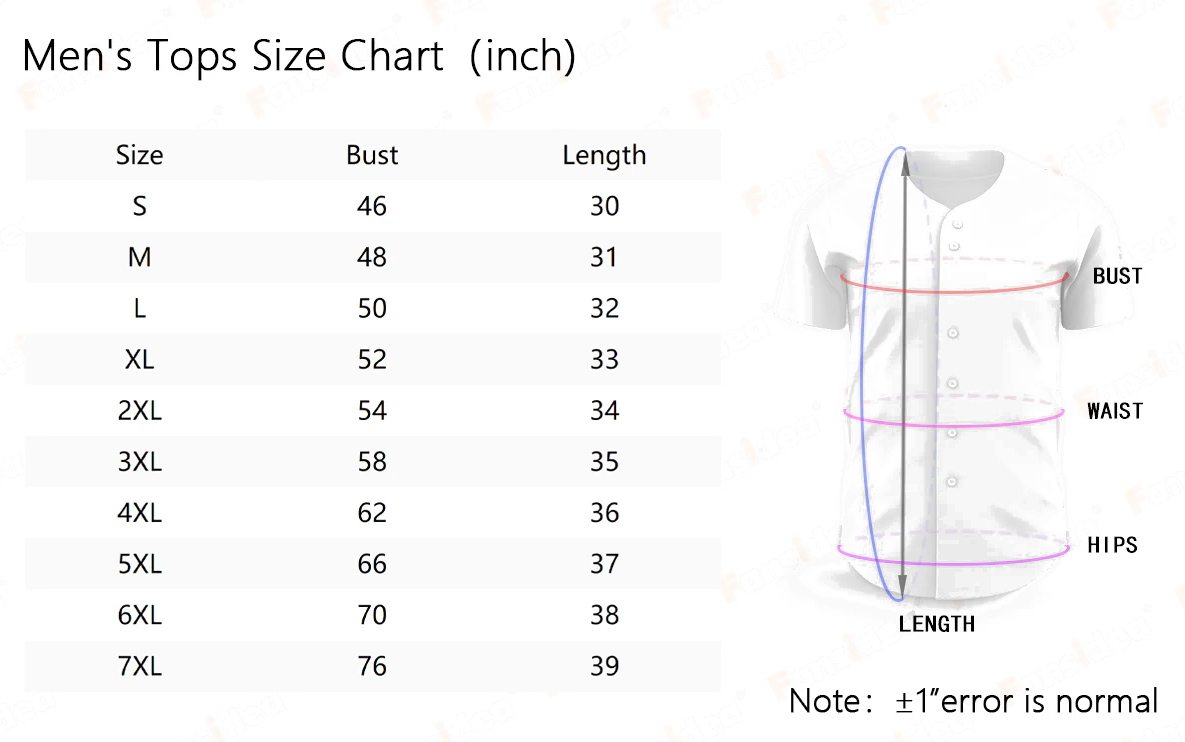Click the Men's Tops Size Chart title
Screen dimensions: 1185x742
tap(299, 56)
